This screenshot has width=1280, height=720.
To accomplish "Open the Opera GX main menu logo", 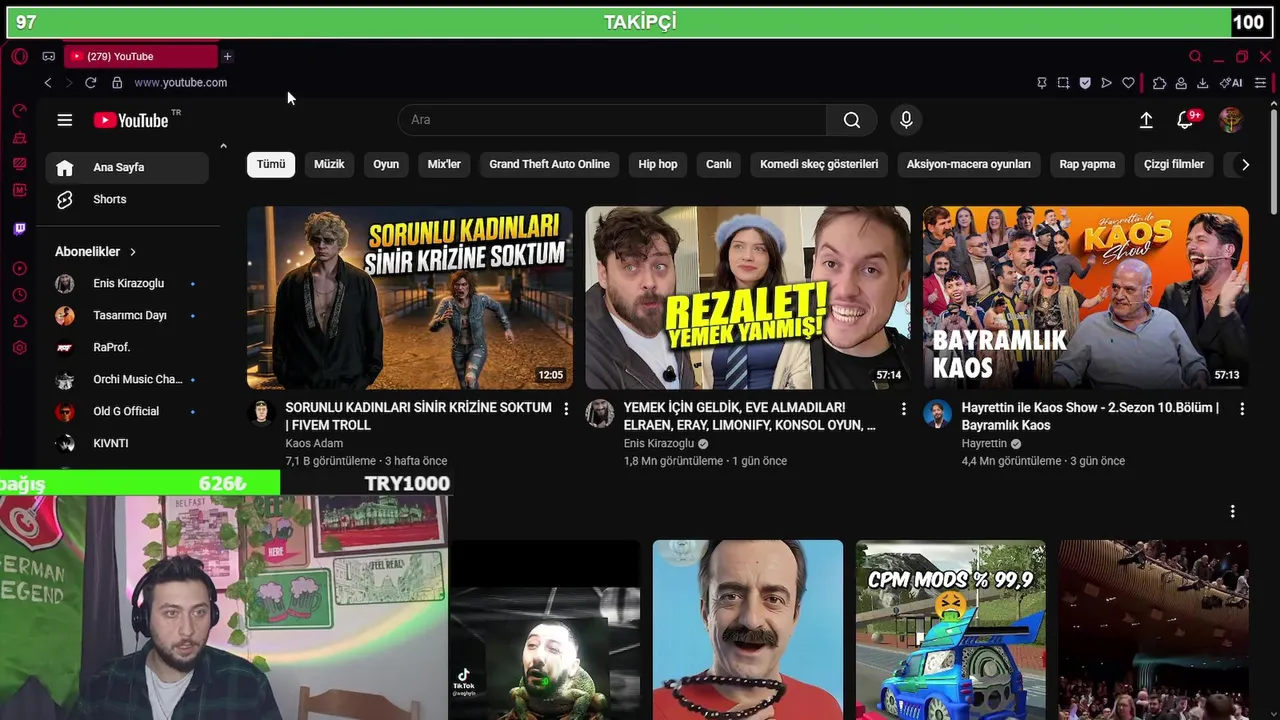I will click(19, 57).
